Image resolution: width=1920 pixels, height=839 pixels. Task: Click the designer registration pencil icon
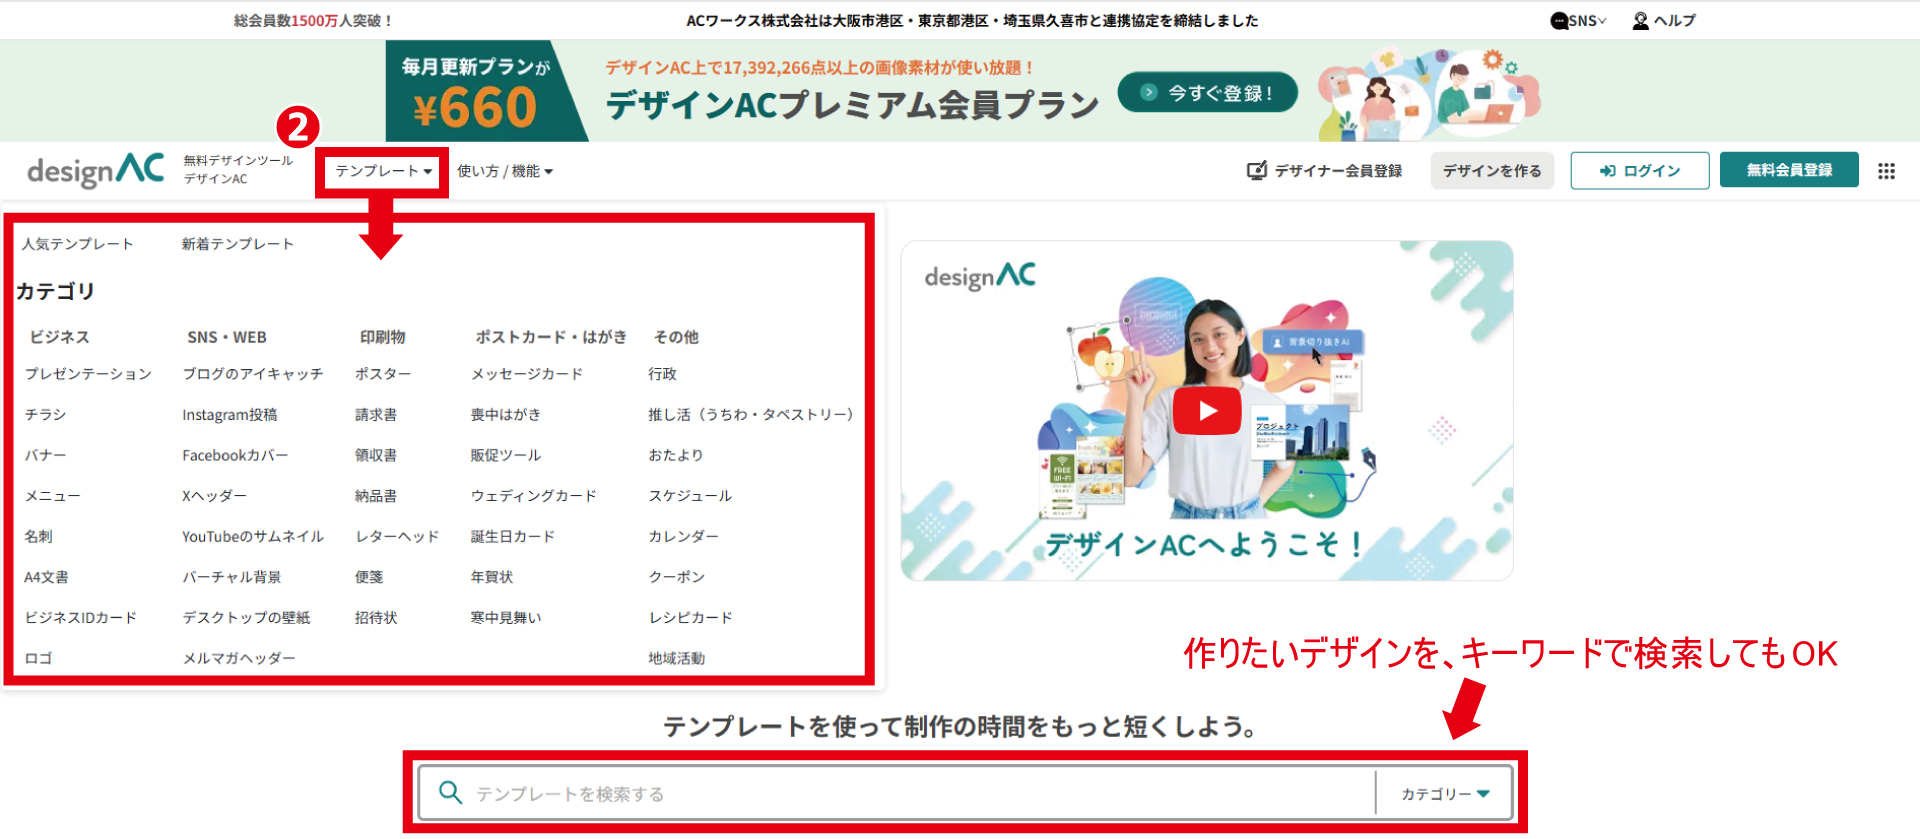[x=1256, y=171]
